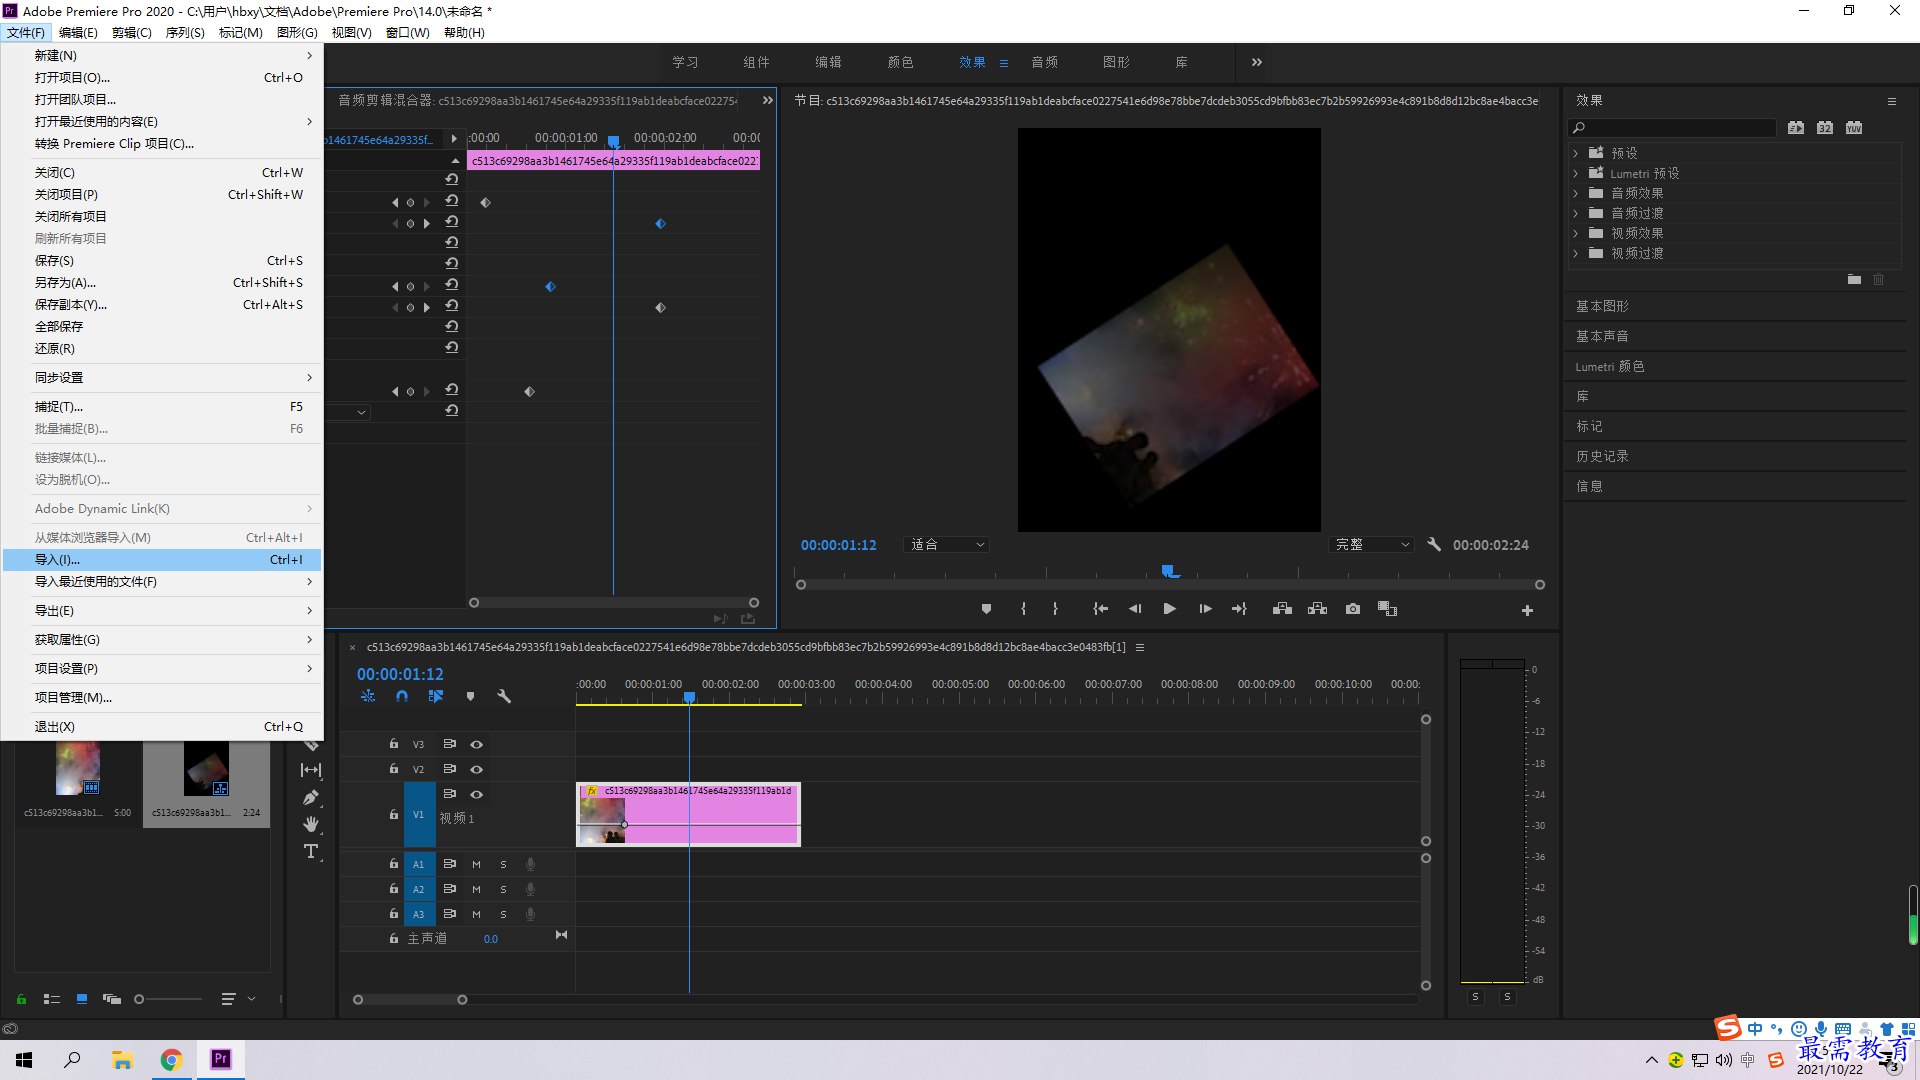This screenshot has height=1080, width=1920.
Task: Open the 编辑(E) menu in menu bar
Action: point(78,33)
